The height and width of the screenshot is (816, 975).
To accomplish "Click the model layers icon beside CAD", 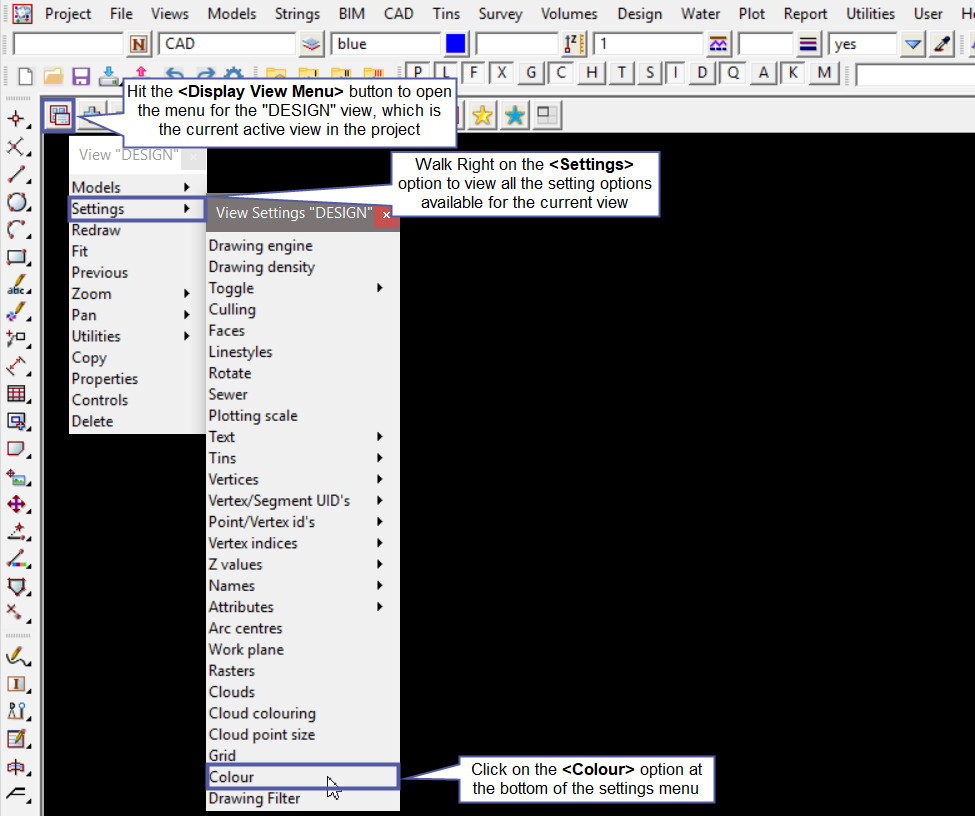I will click(x=312, y=44).
